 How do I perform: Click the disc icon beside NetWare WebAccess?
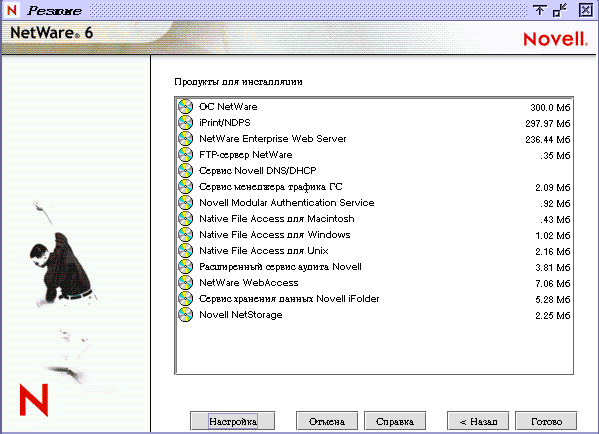pyautogui.click(x=186, y=283)
